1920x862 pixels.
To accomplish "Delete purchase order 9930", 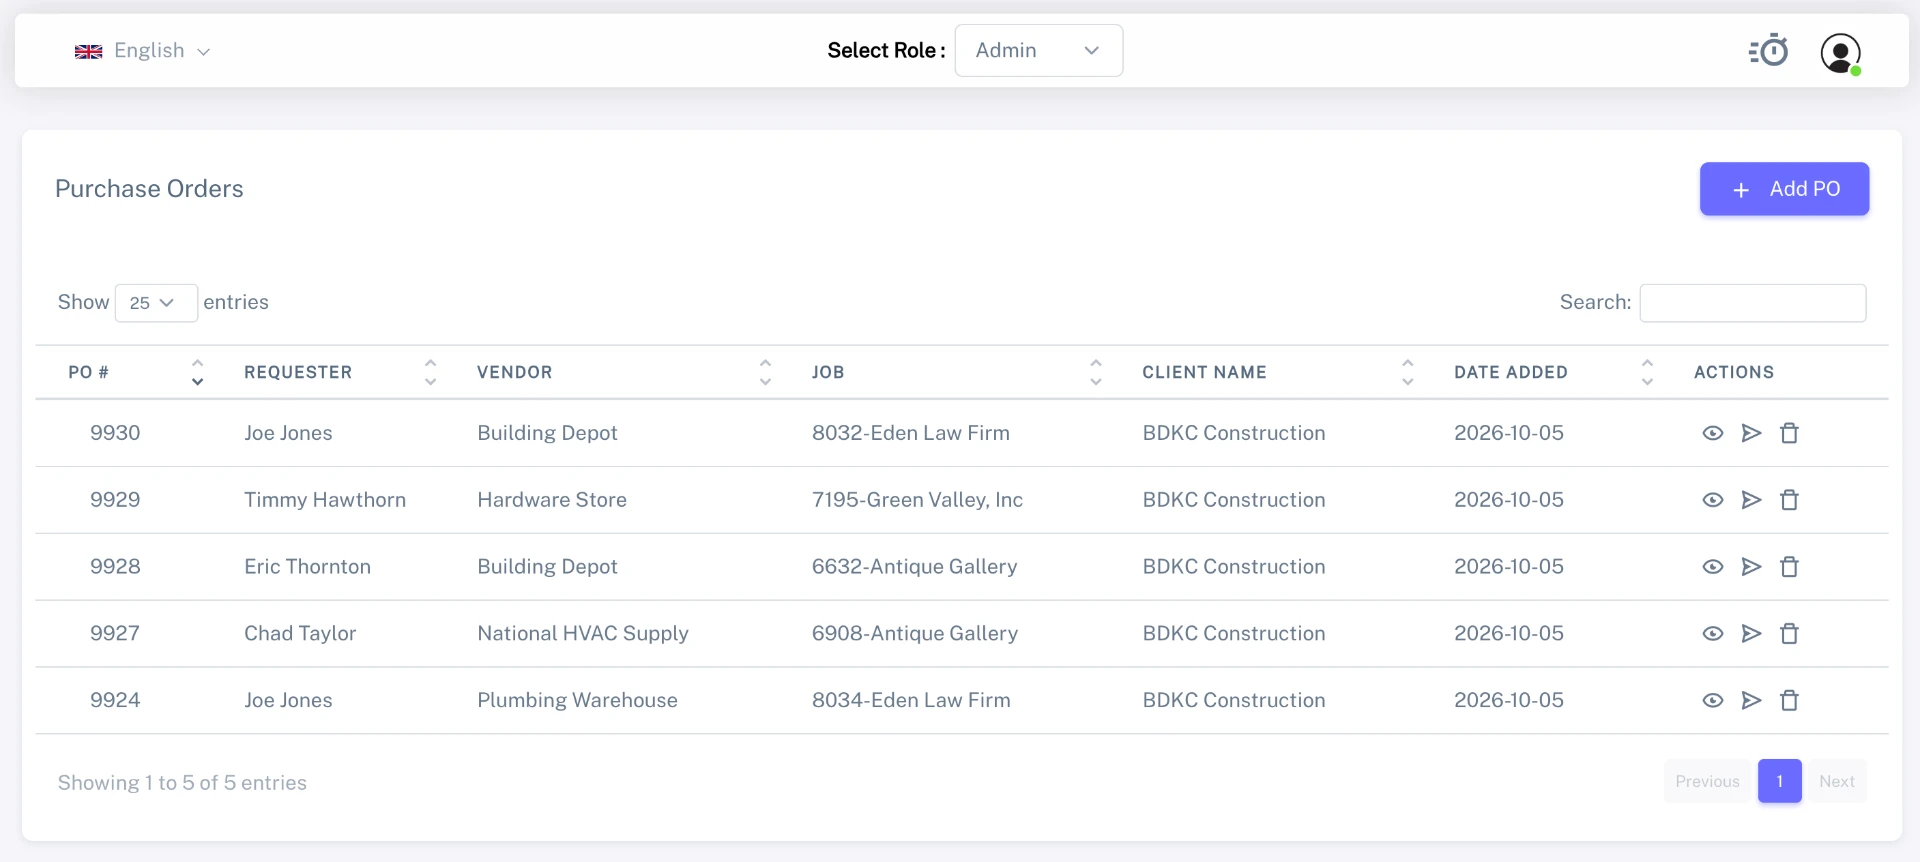I will pos(1789,433).
